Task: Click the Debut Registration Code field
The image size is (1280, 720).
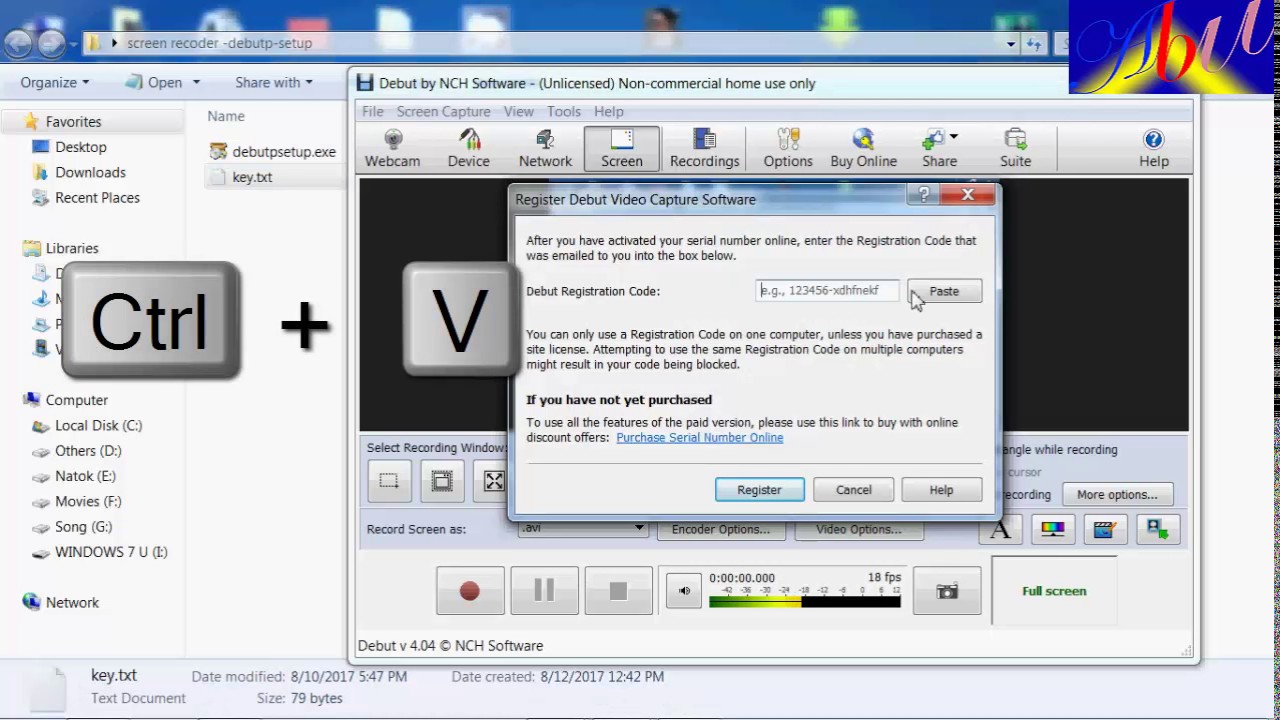Action: 827,291
